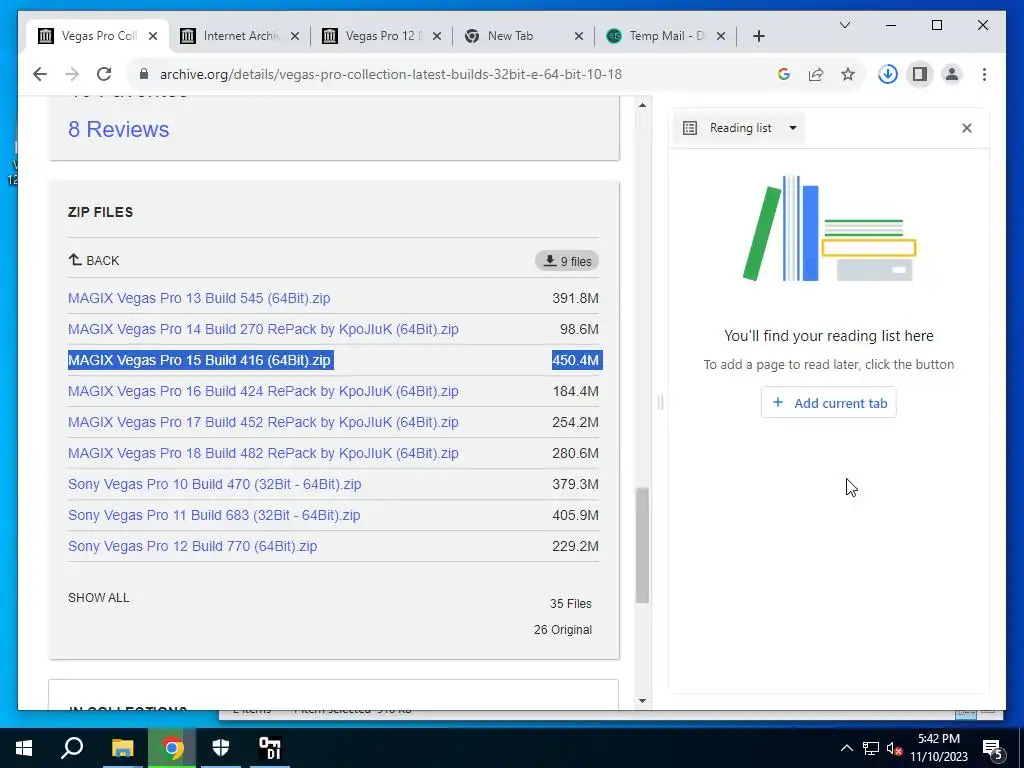Bookmark this page with star icon

[848, 74]
